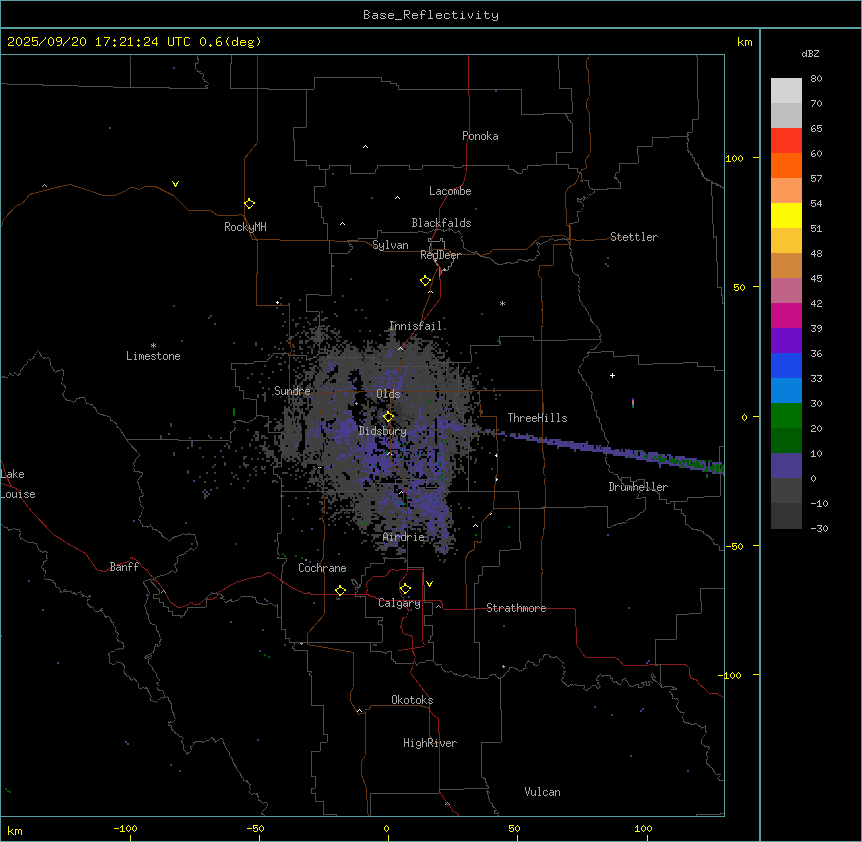Screen dimensions: 862x842
Task: Pick the red 60–65 dBZ legend swatch
Action: pos(786,140)
